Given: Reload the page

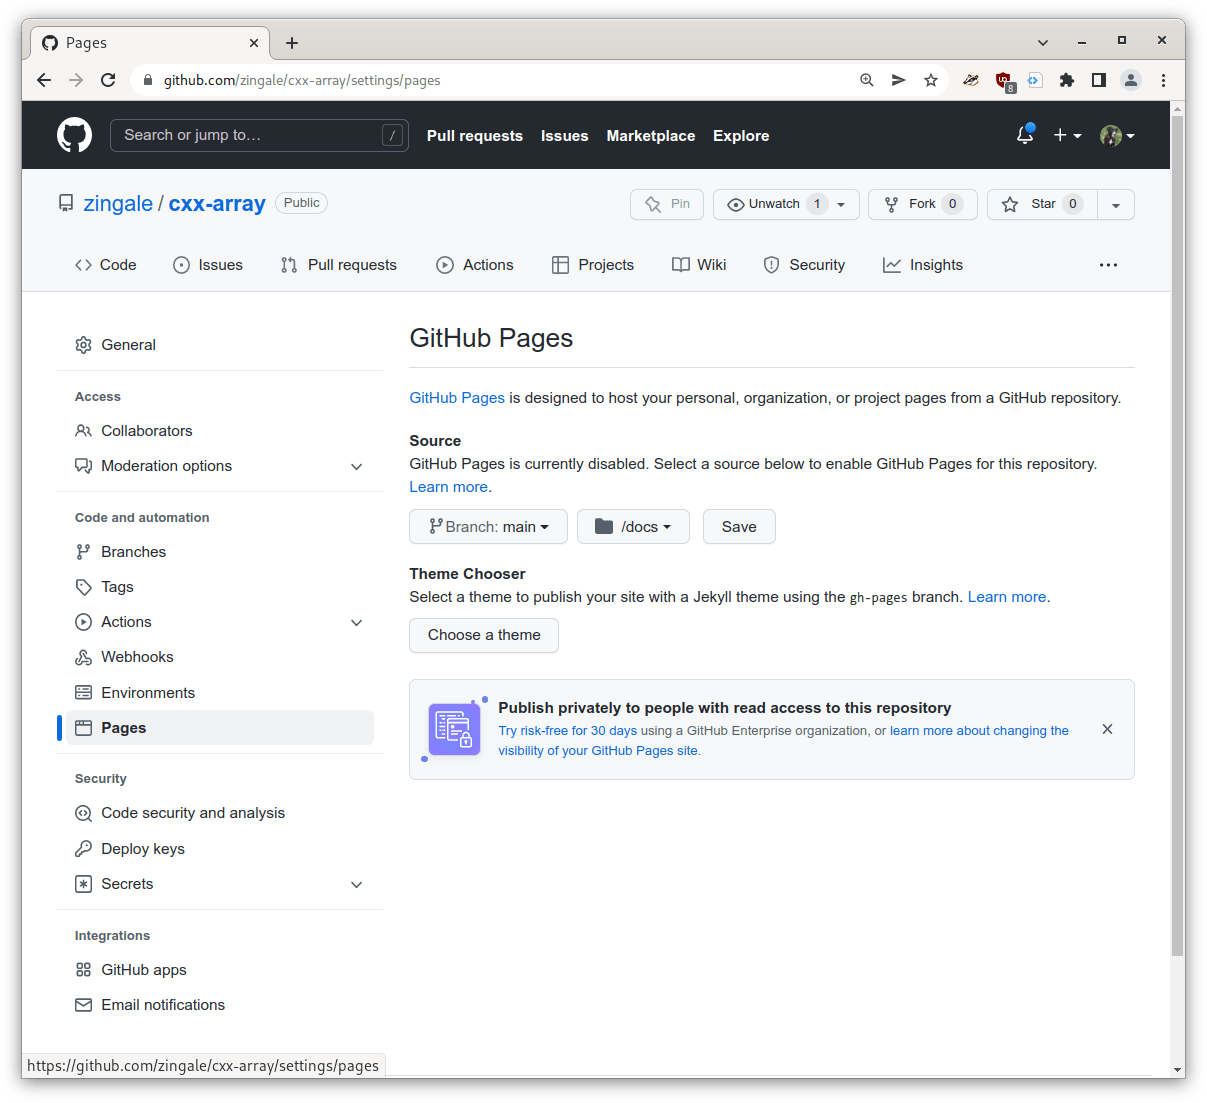Looking at the screenshot, I should (108, 80).
